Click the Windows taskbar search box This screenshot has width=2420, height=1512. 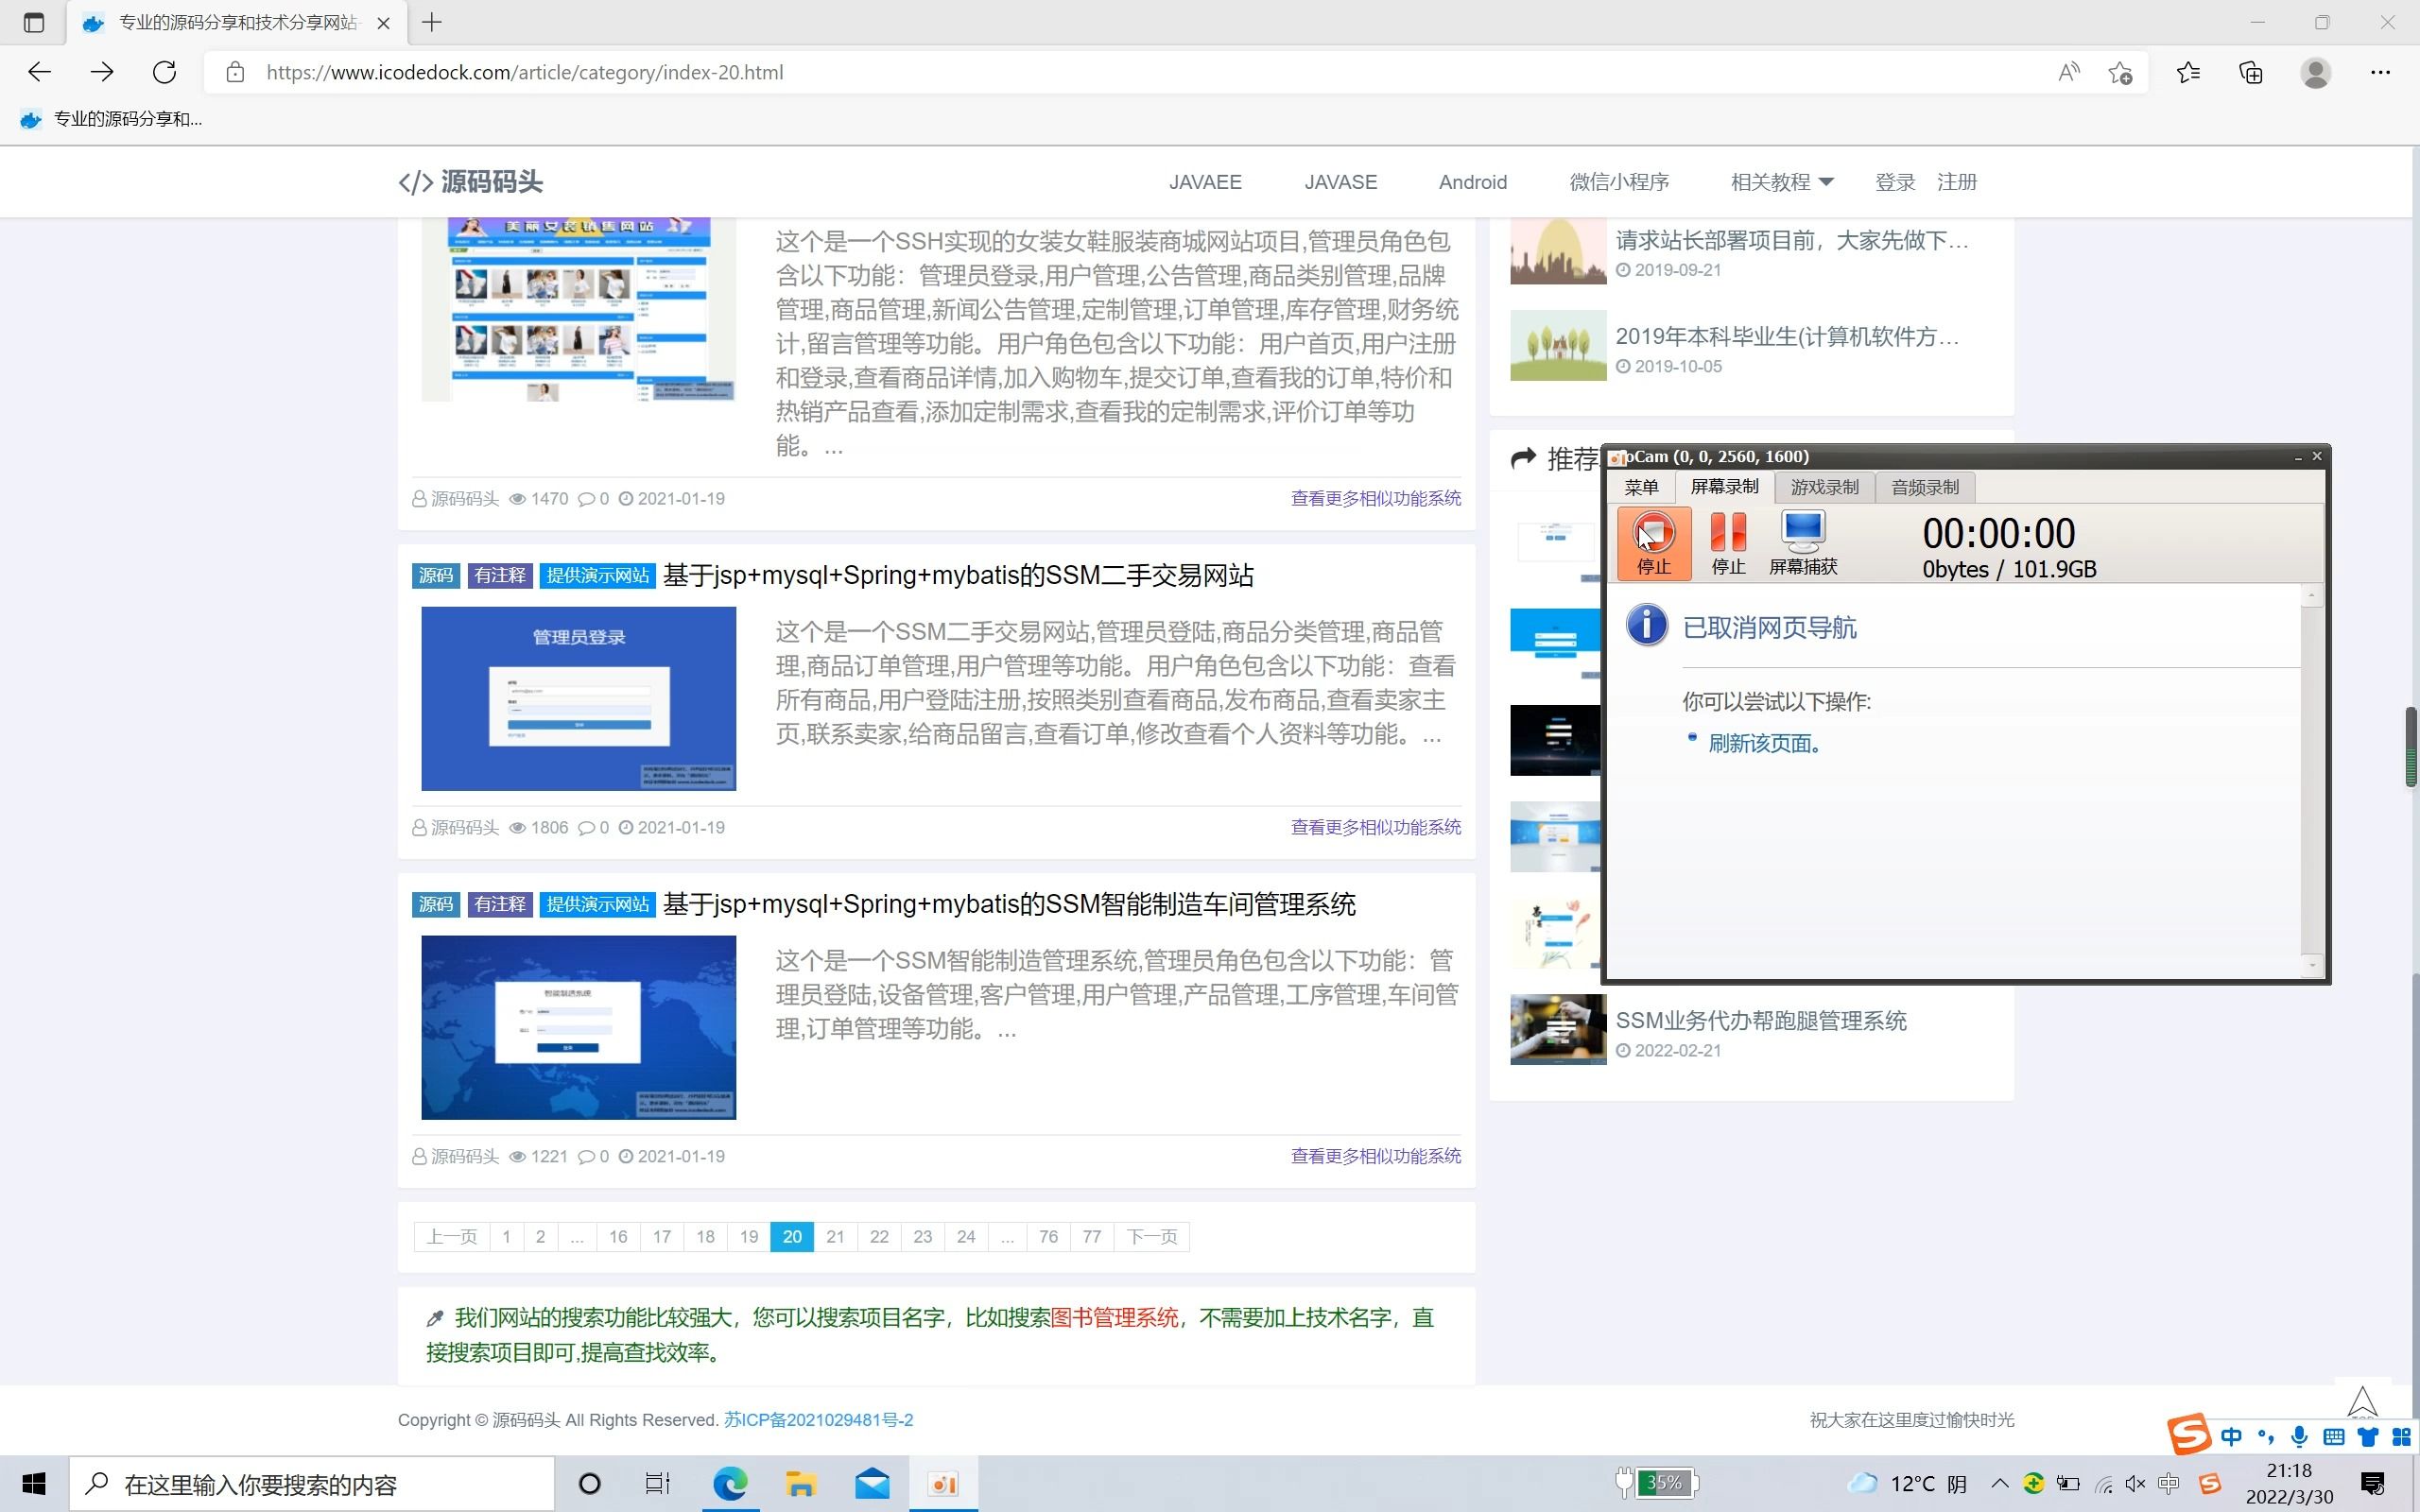point(312,1484)
